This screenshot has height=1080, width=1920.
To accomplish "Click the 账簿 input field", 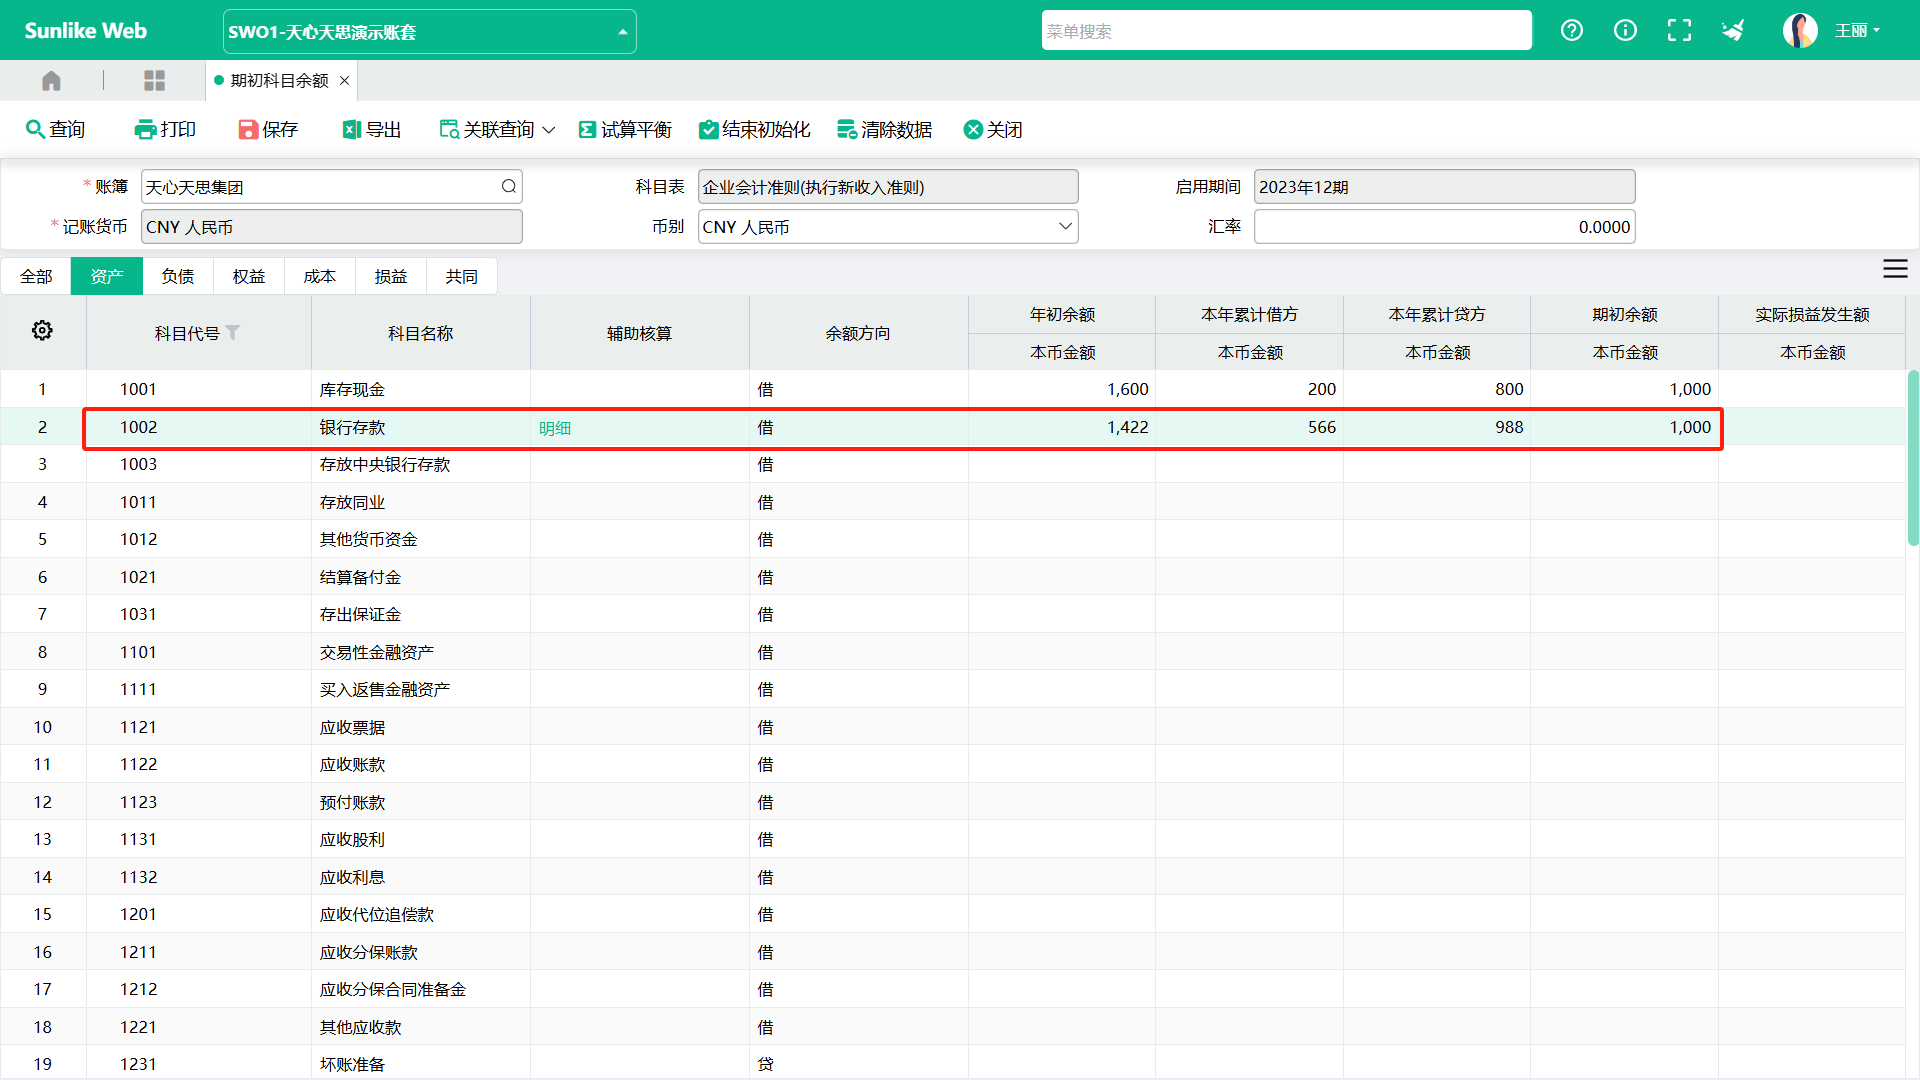I will (331, 186).
